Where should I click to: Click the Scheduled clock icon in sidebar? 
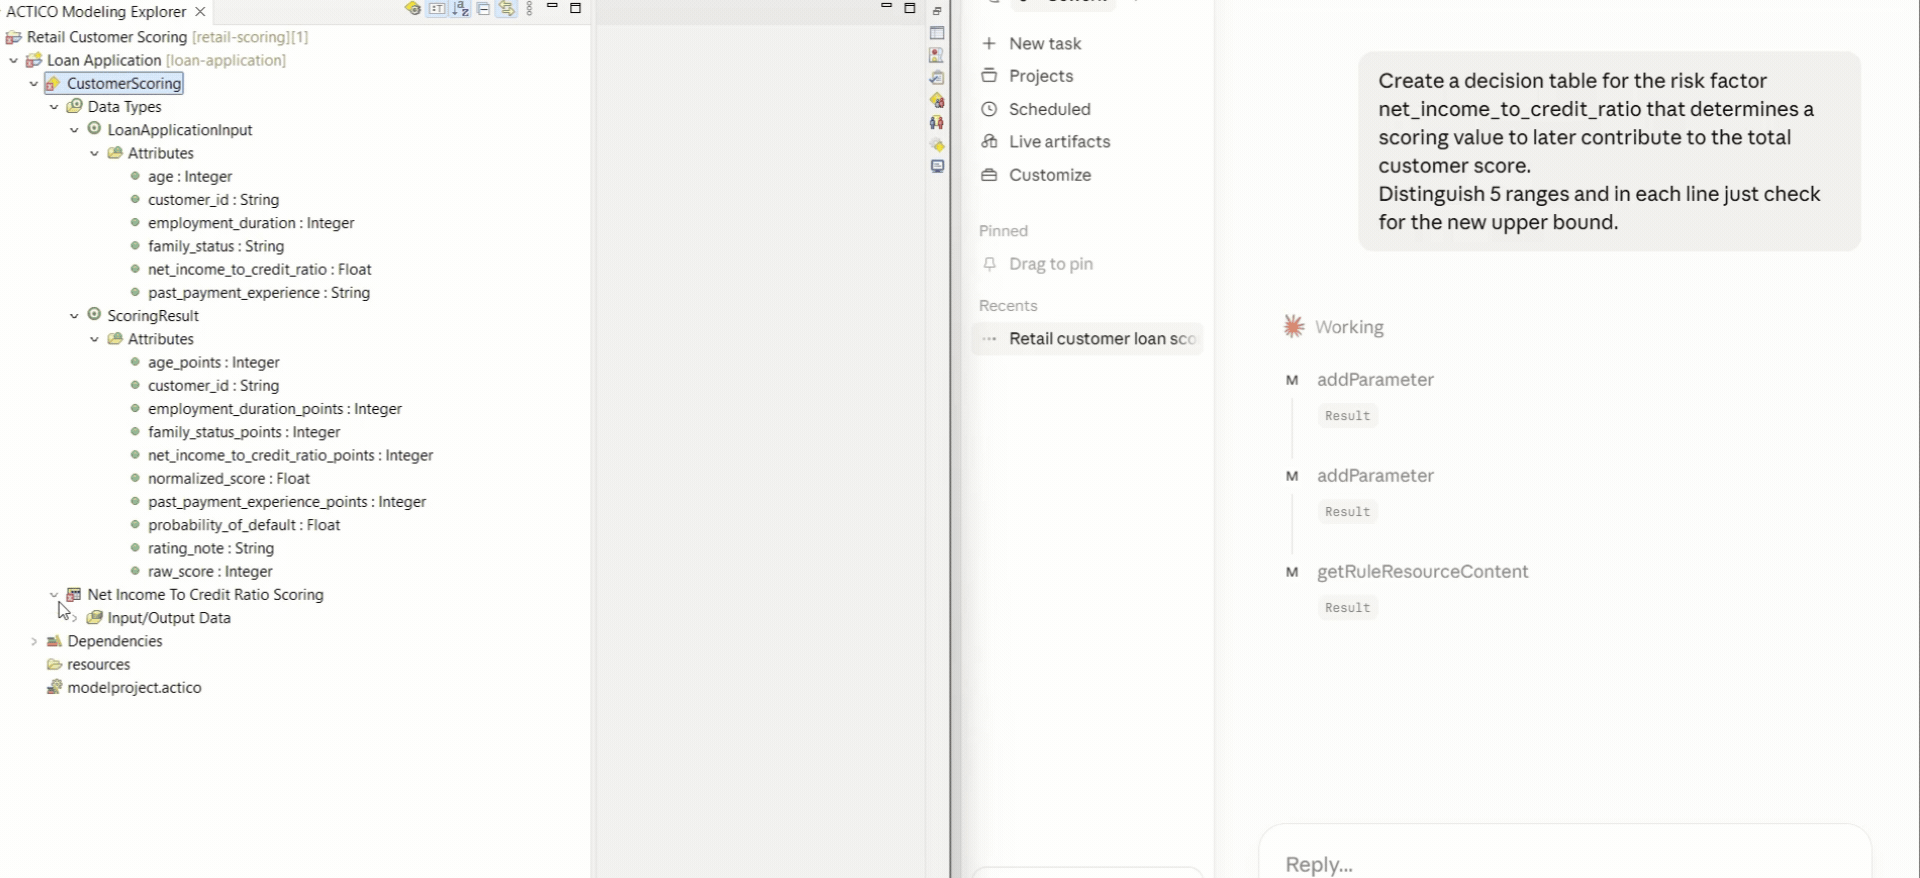(x=989, y=109)
